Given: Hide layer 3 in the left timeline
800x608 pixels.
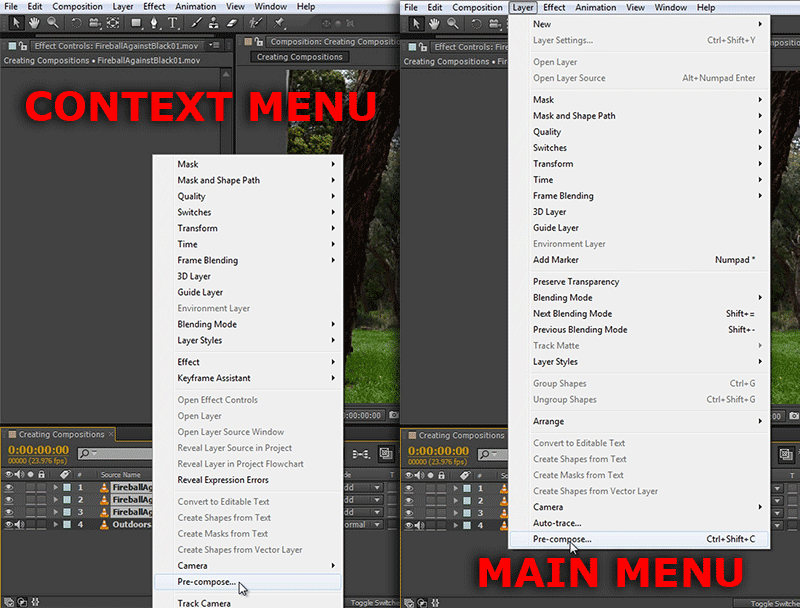Looking at the screenshot, I should tap(9, 512).
